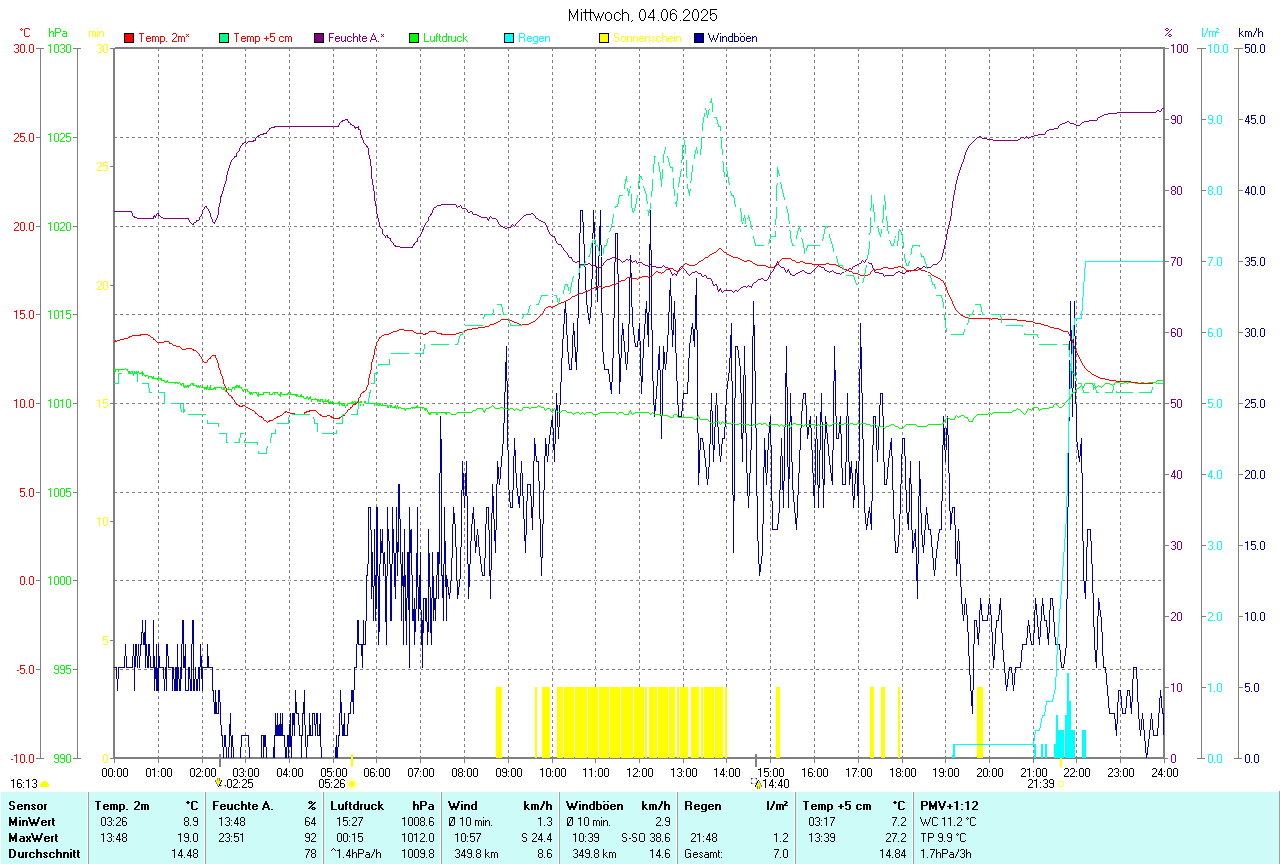Click the marker icon beside 02:25
Viewport: 1280px width, 864px height.
pyautogui.click(x=219, y=784)
